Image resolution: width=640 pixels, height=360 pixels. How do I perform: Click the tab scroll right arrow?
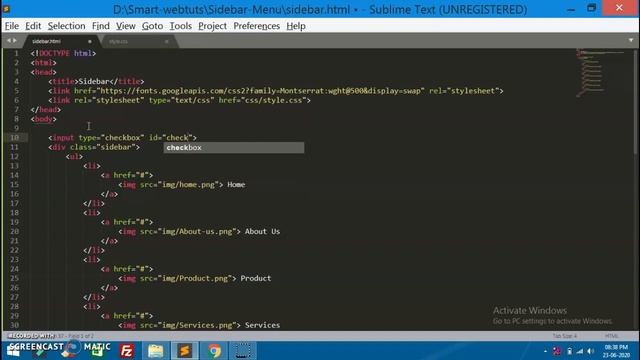[x=15, y=40]
